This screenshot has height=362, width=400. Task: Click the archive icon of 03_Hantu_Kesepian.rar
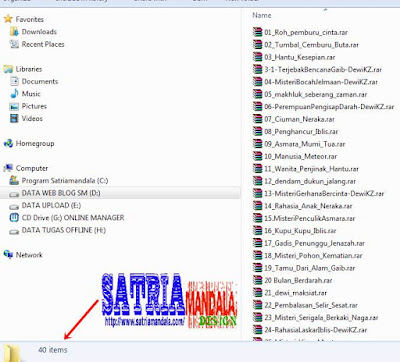click(x=257, y=57)
